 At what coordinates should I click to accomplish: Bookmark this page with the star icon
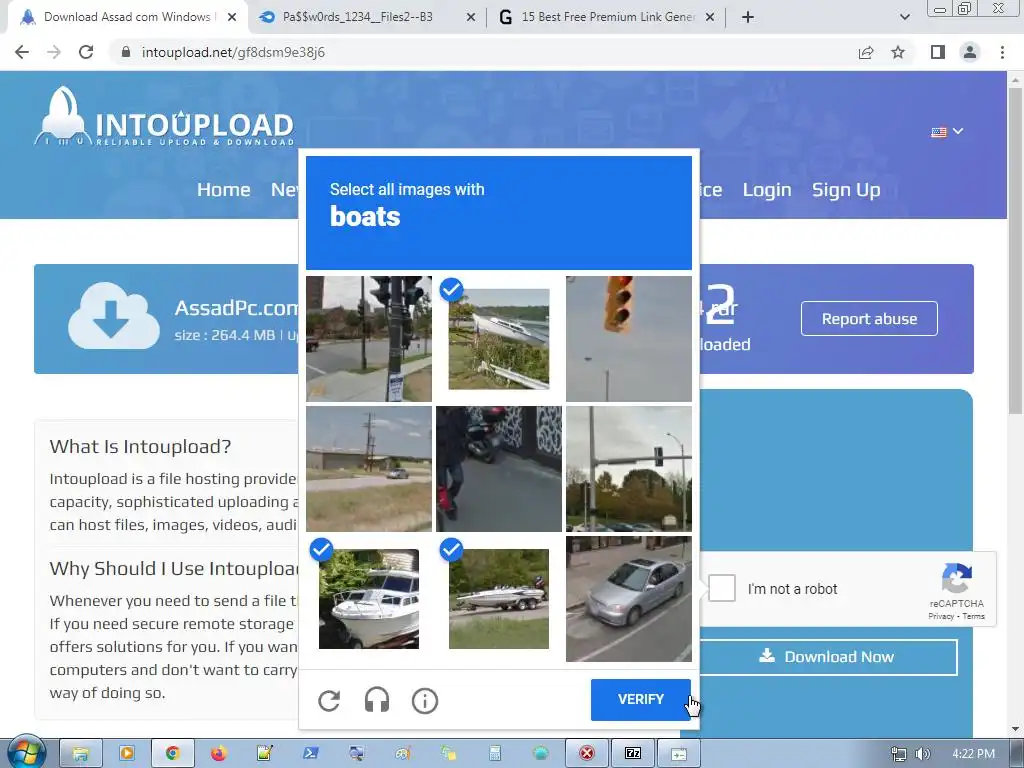click(x=898, y=52)
